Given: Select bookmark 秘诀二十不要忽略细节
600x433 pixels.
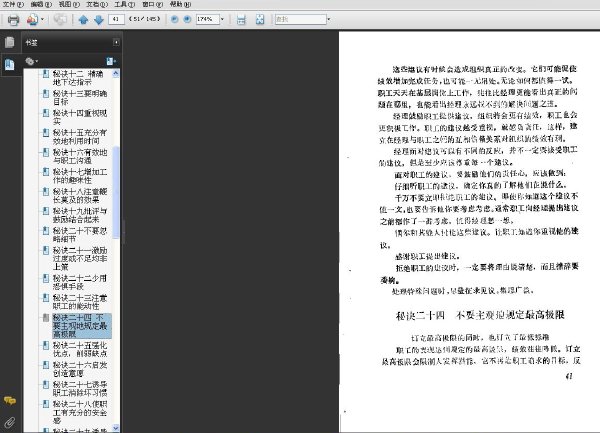Looking at the screenshot, I should [80, 235].
